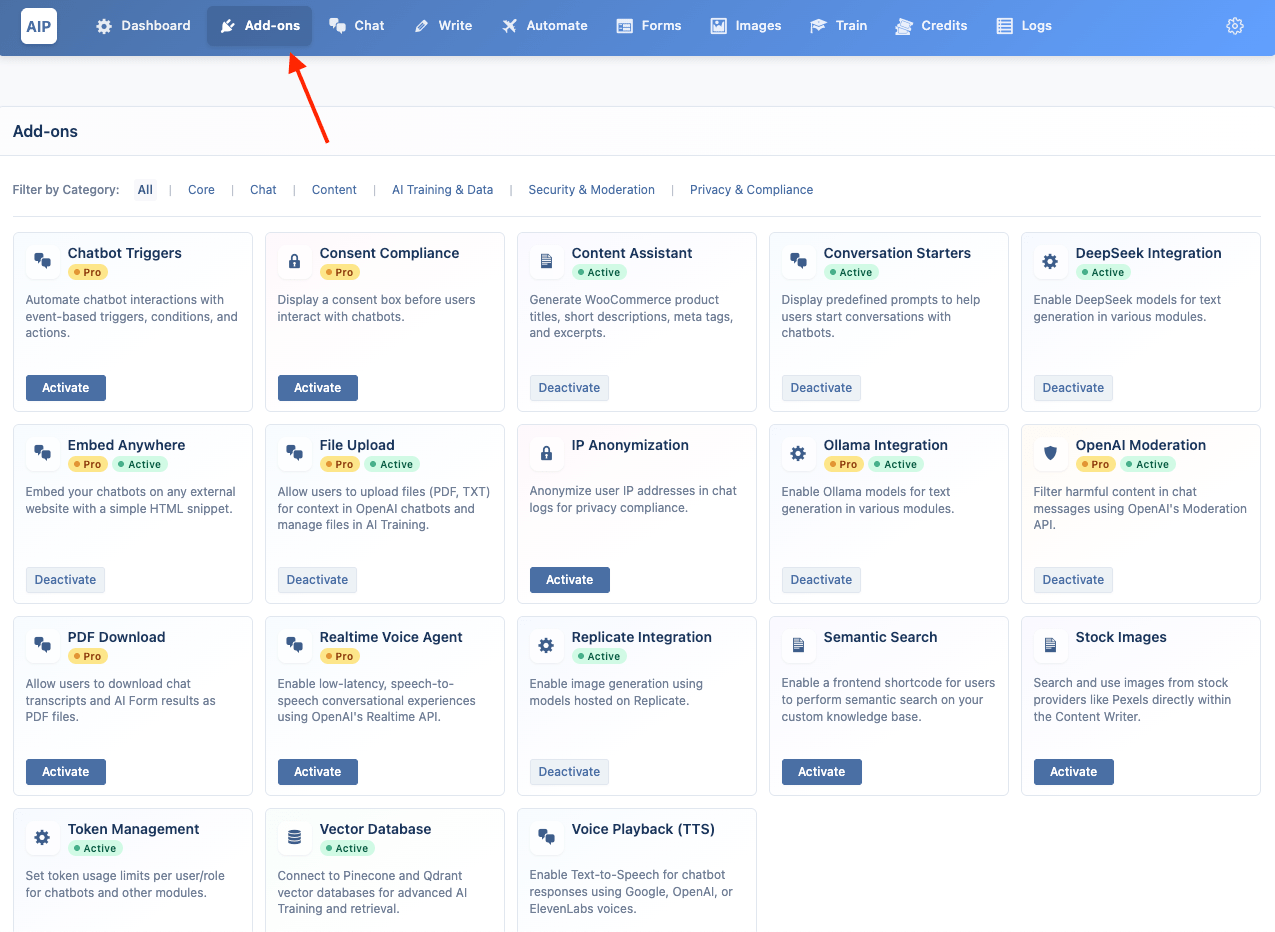Activate the IP Anonymization add-on

point(570,580)
